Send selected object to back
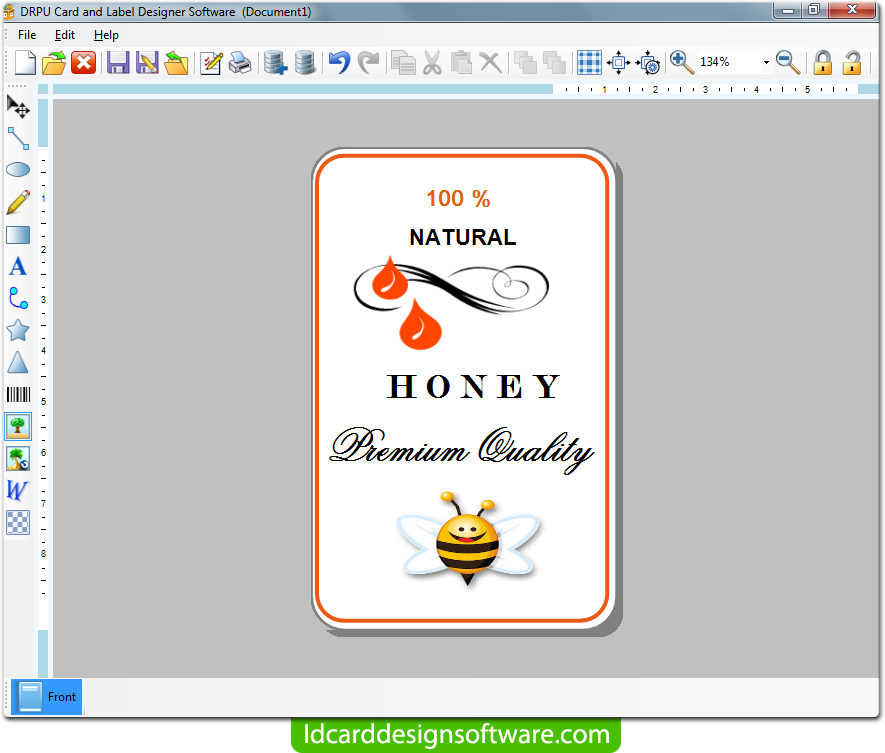The height and width of the screenshot is (753, 885). pyautogui.click(x=554, y=63)
